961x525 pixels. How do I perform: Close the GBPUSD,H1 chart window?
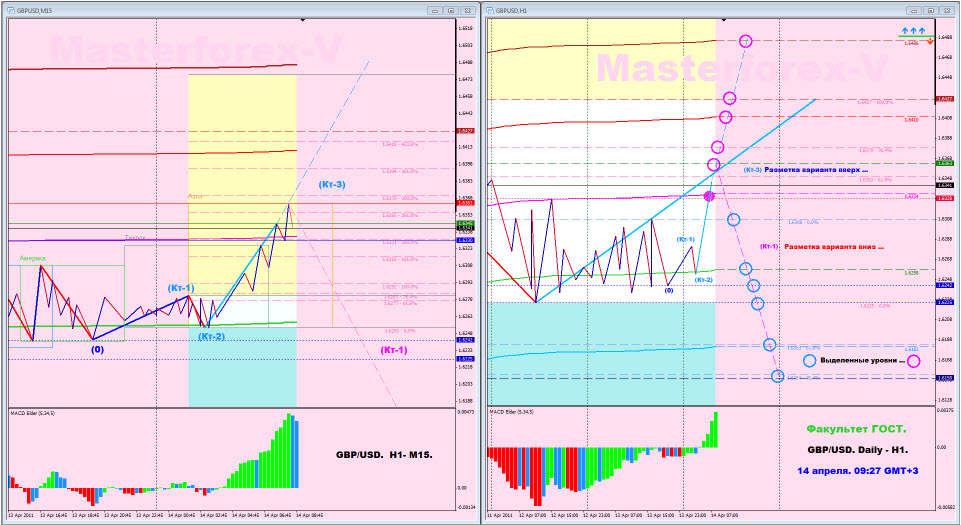[x=947, y=10]
